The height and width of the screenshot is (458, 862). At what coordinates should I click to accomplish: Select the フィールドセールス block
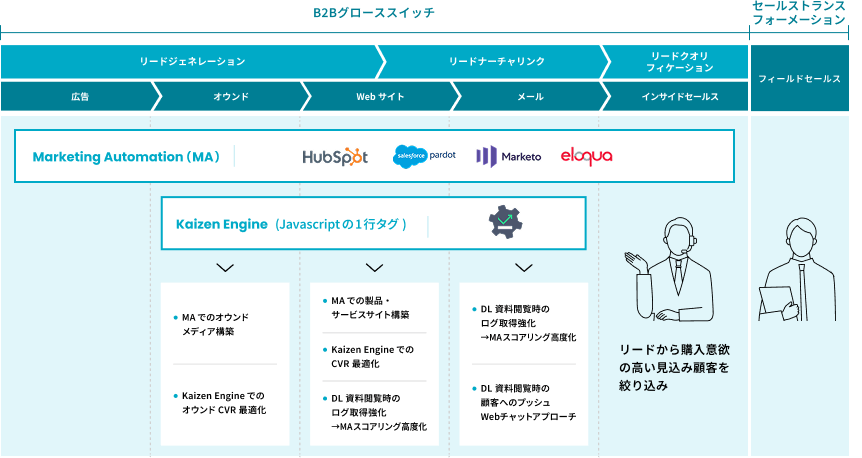pos(799,79)
